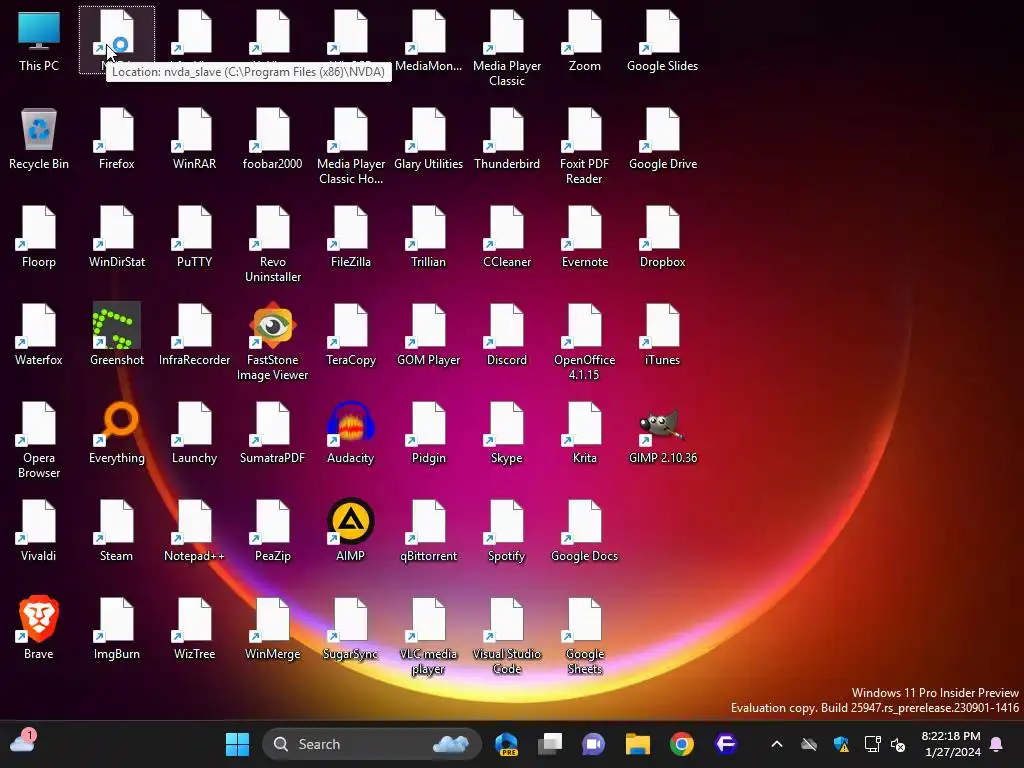Select the Thunderbird shortcut
The height and width of the screenshot is (768, 1024).
pyautogui.click(x=507, y=139)
